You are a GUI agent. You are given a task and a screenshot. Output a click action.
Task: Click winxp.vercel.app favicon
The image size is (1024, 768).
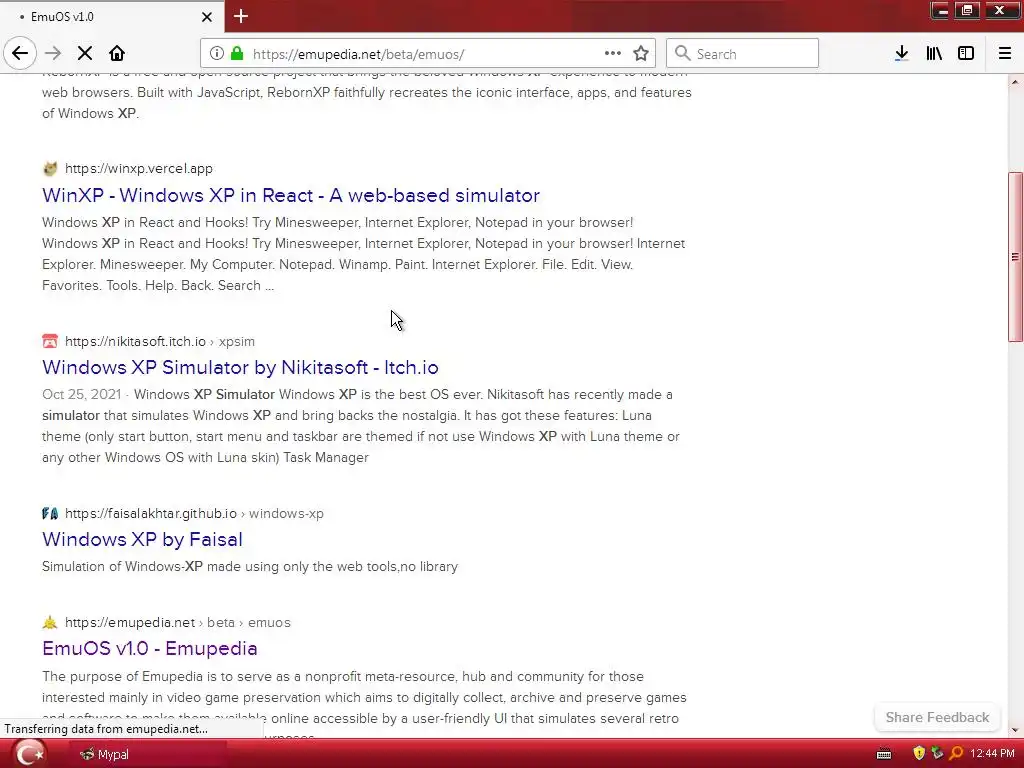[50, 168]
